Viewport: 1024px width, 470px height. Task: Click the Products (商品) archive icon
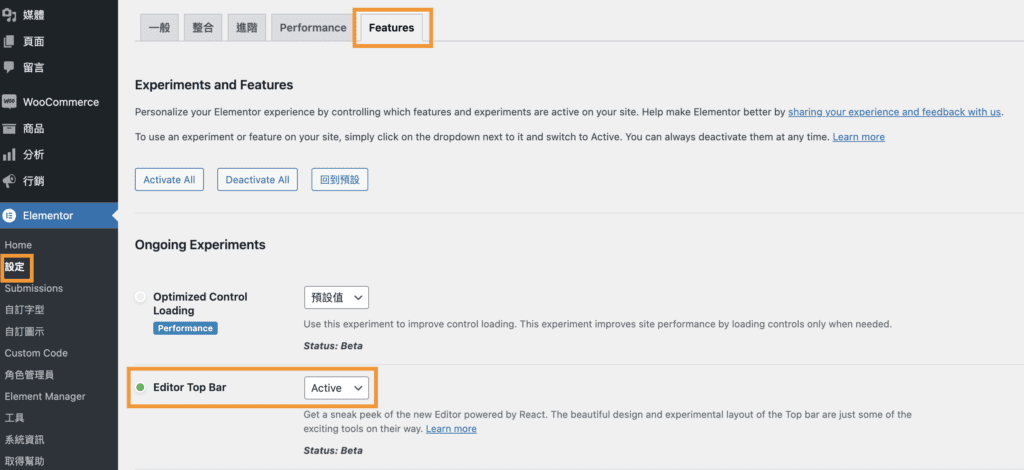[9, 128]
